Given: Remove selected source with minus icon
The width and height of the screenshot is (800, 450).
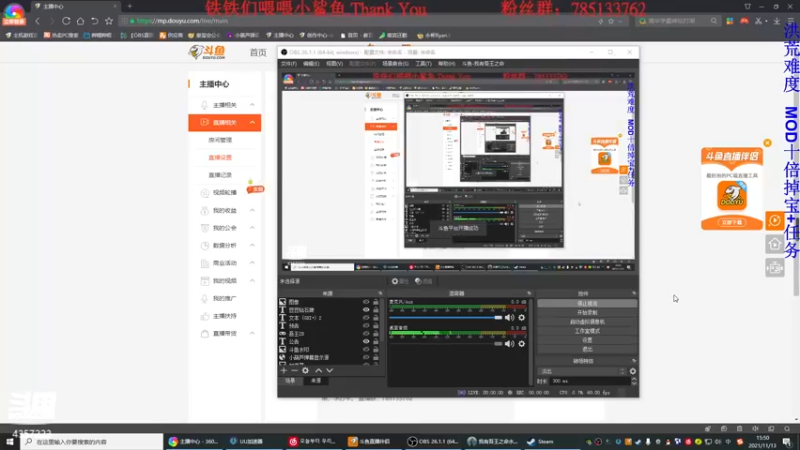Looking at the screenshot, I should coord(294,370).
